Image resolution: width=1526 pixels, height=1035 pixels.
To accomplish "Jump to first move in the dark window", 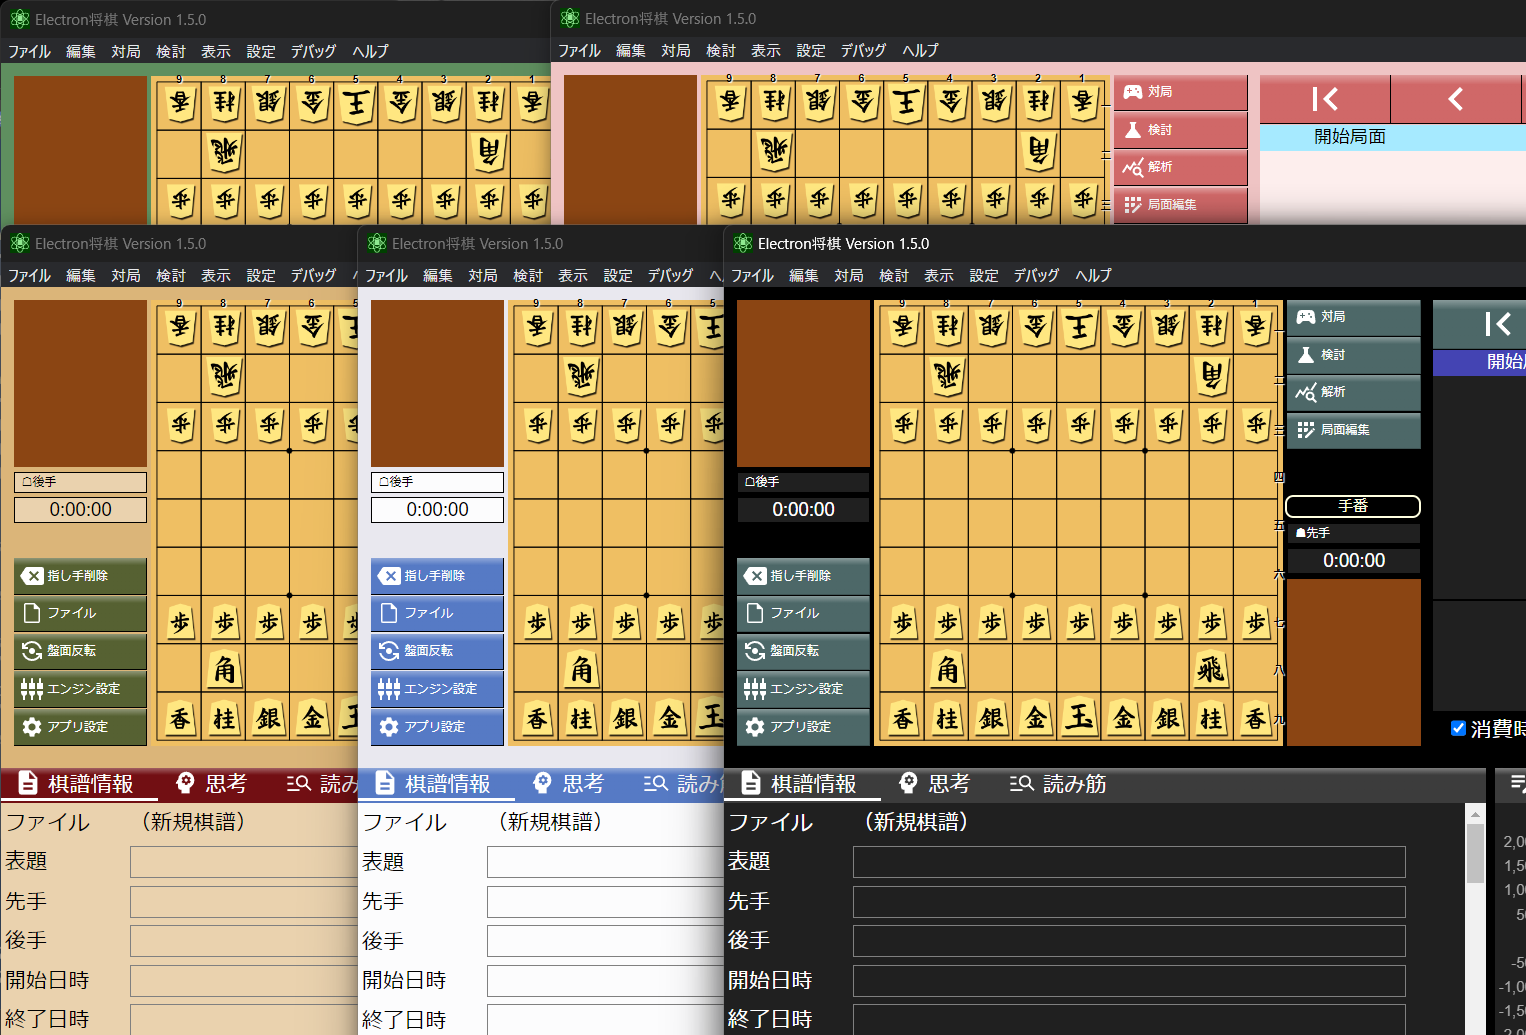I will [x=1479, y=324].
